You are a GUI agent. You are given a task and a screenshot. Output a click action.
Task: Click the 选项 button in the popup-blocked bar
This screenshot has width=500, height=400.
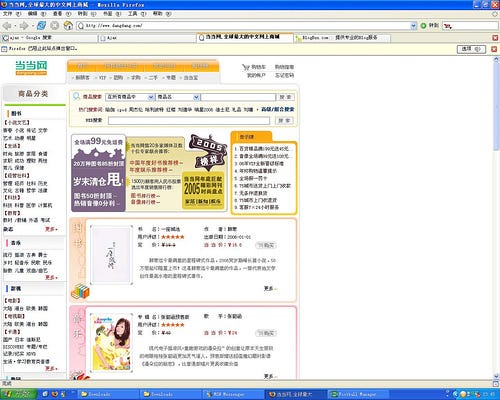pos(471,49)
